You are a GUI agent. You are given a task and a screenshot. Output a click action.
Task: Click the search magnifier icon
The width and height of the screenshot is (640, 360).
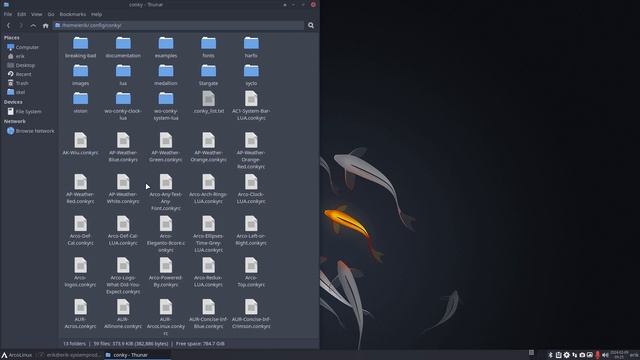click(x=311, y=25)
